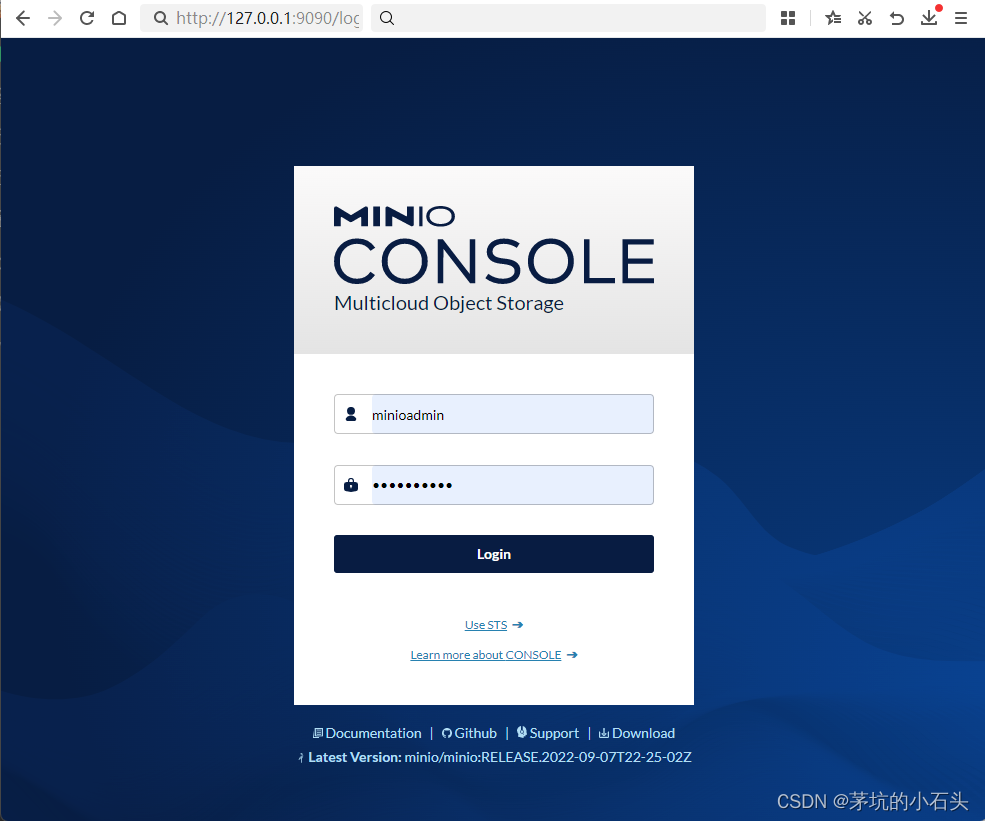Open the browser hamburger menu
Image resolution: width=985 pixels, height=821 pixels.
[x=960, y=18]
